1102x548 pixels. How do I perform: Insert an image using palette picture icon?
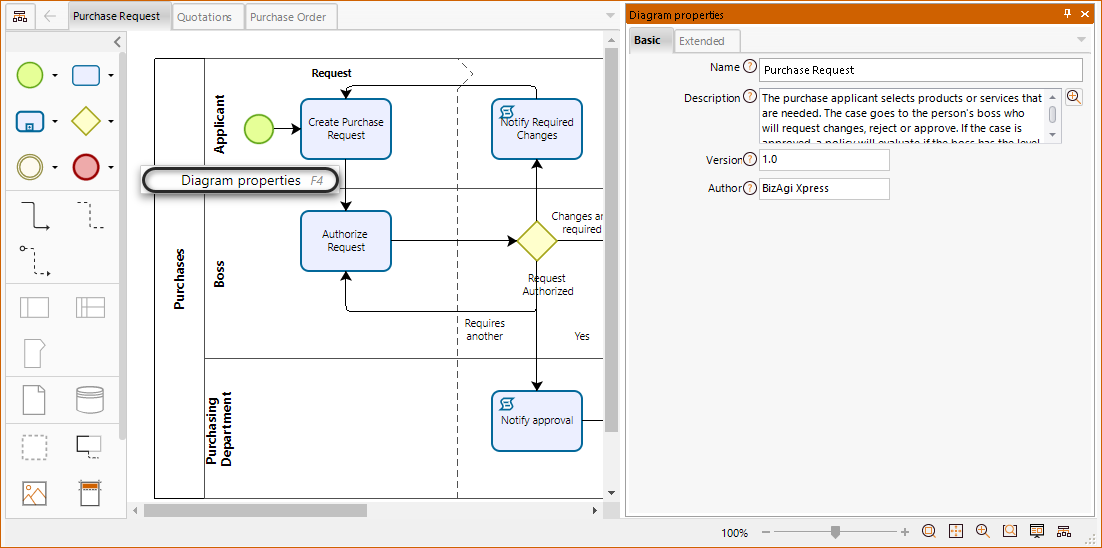[34, 493]
